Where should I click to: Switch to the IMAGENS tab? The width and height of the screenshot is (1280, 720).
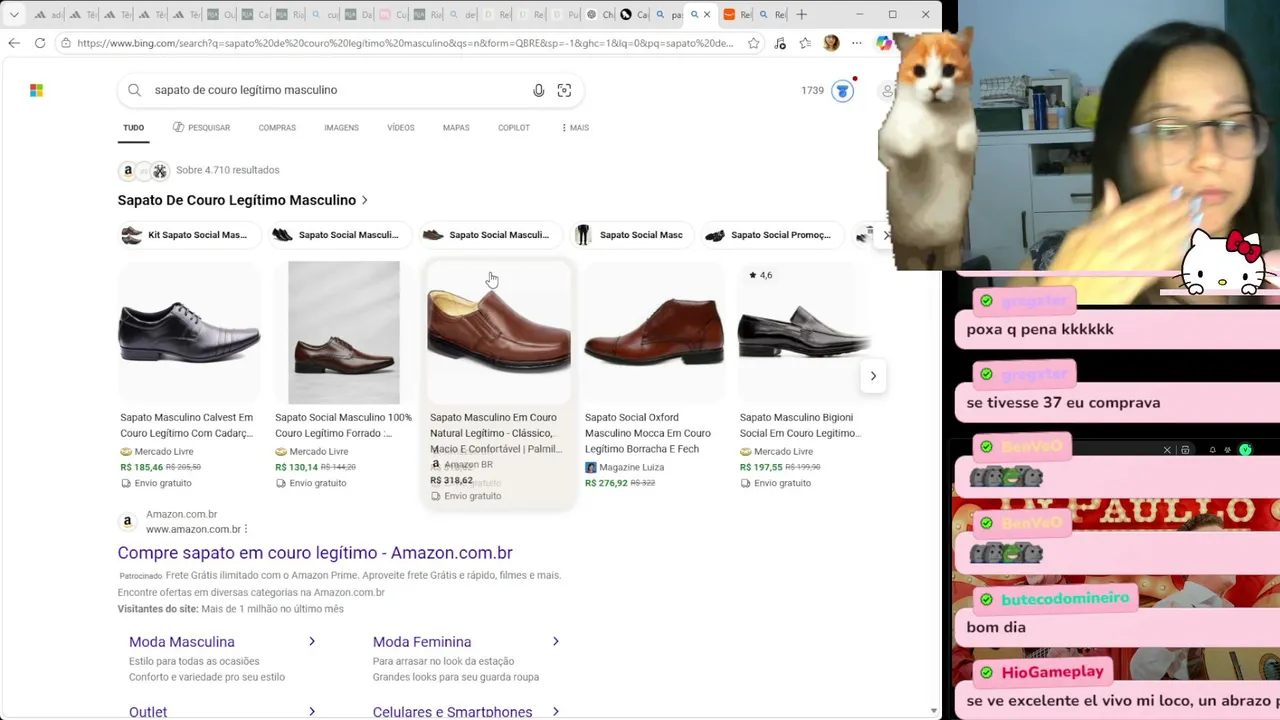pos(341,128)
